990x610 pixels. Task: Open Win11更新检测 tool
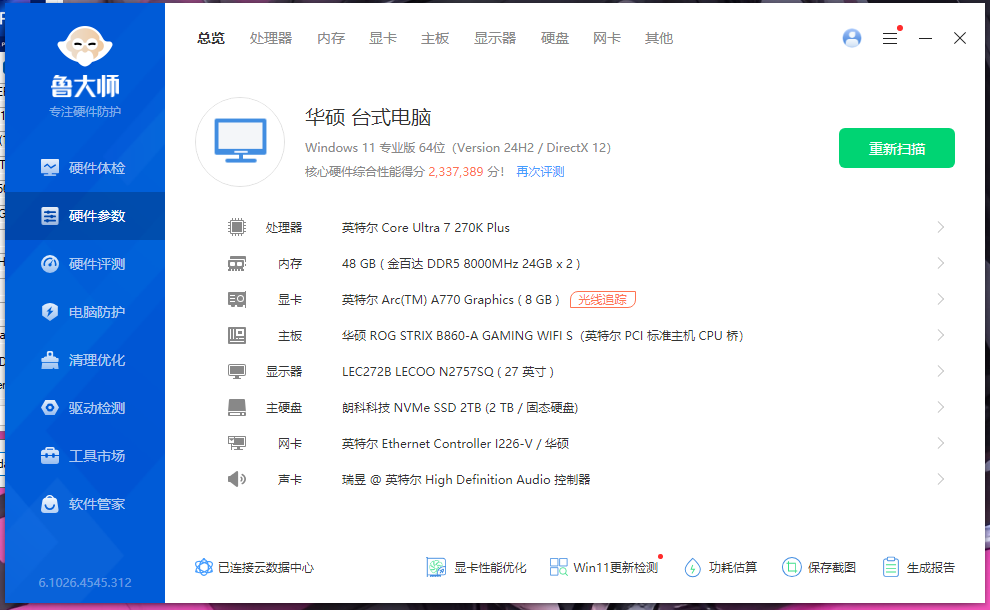click(604, 567)
